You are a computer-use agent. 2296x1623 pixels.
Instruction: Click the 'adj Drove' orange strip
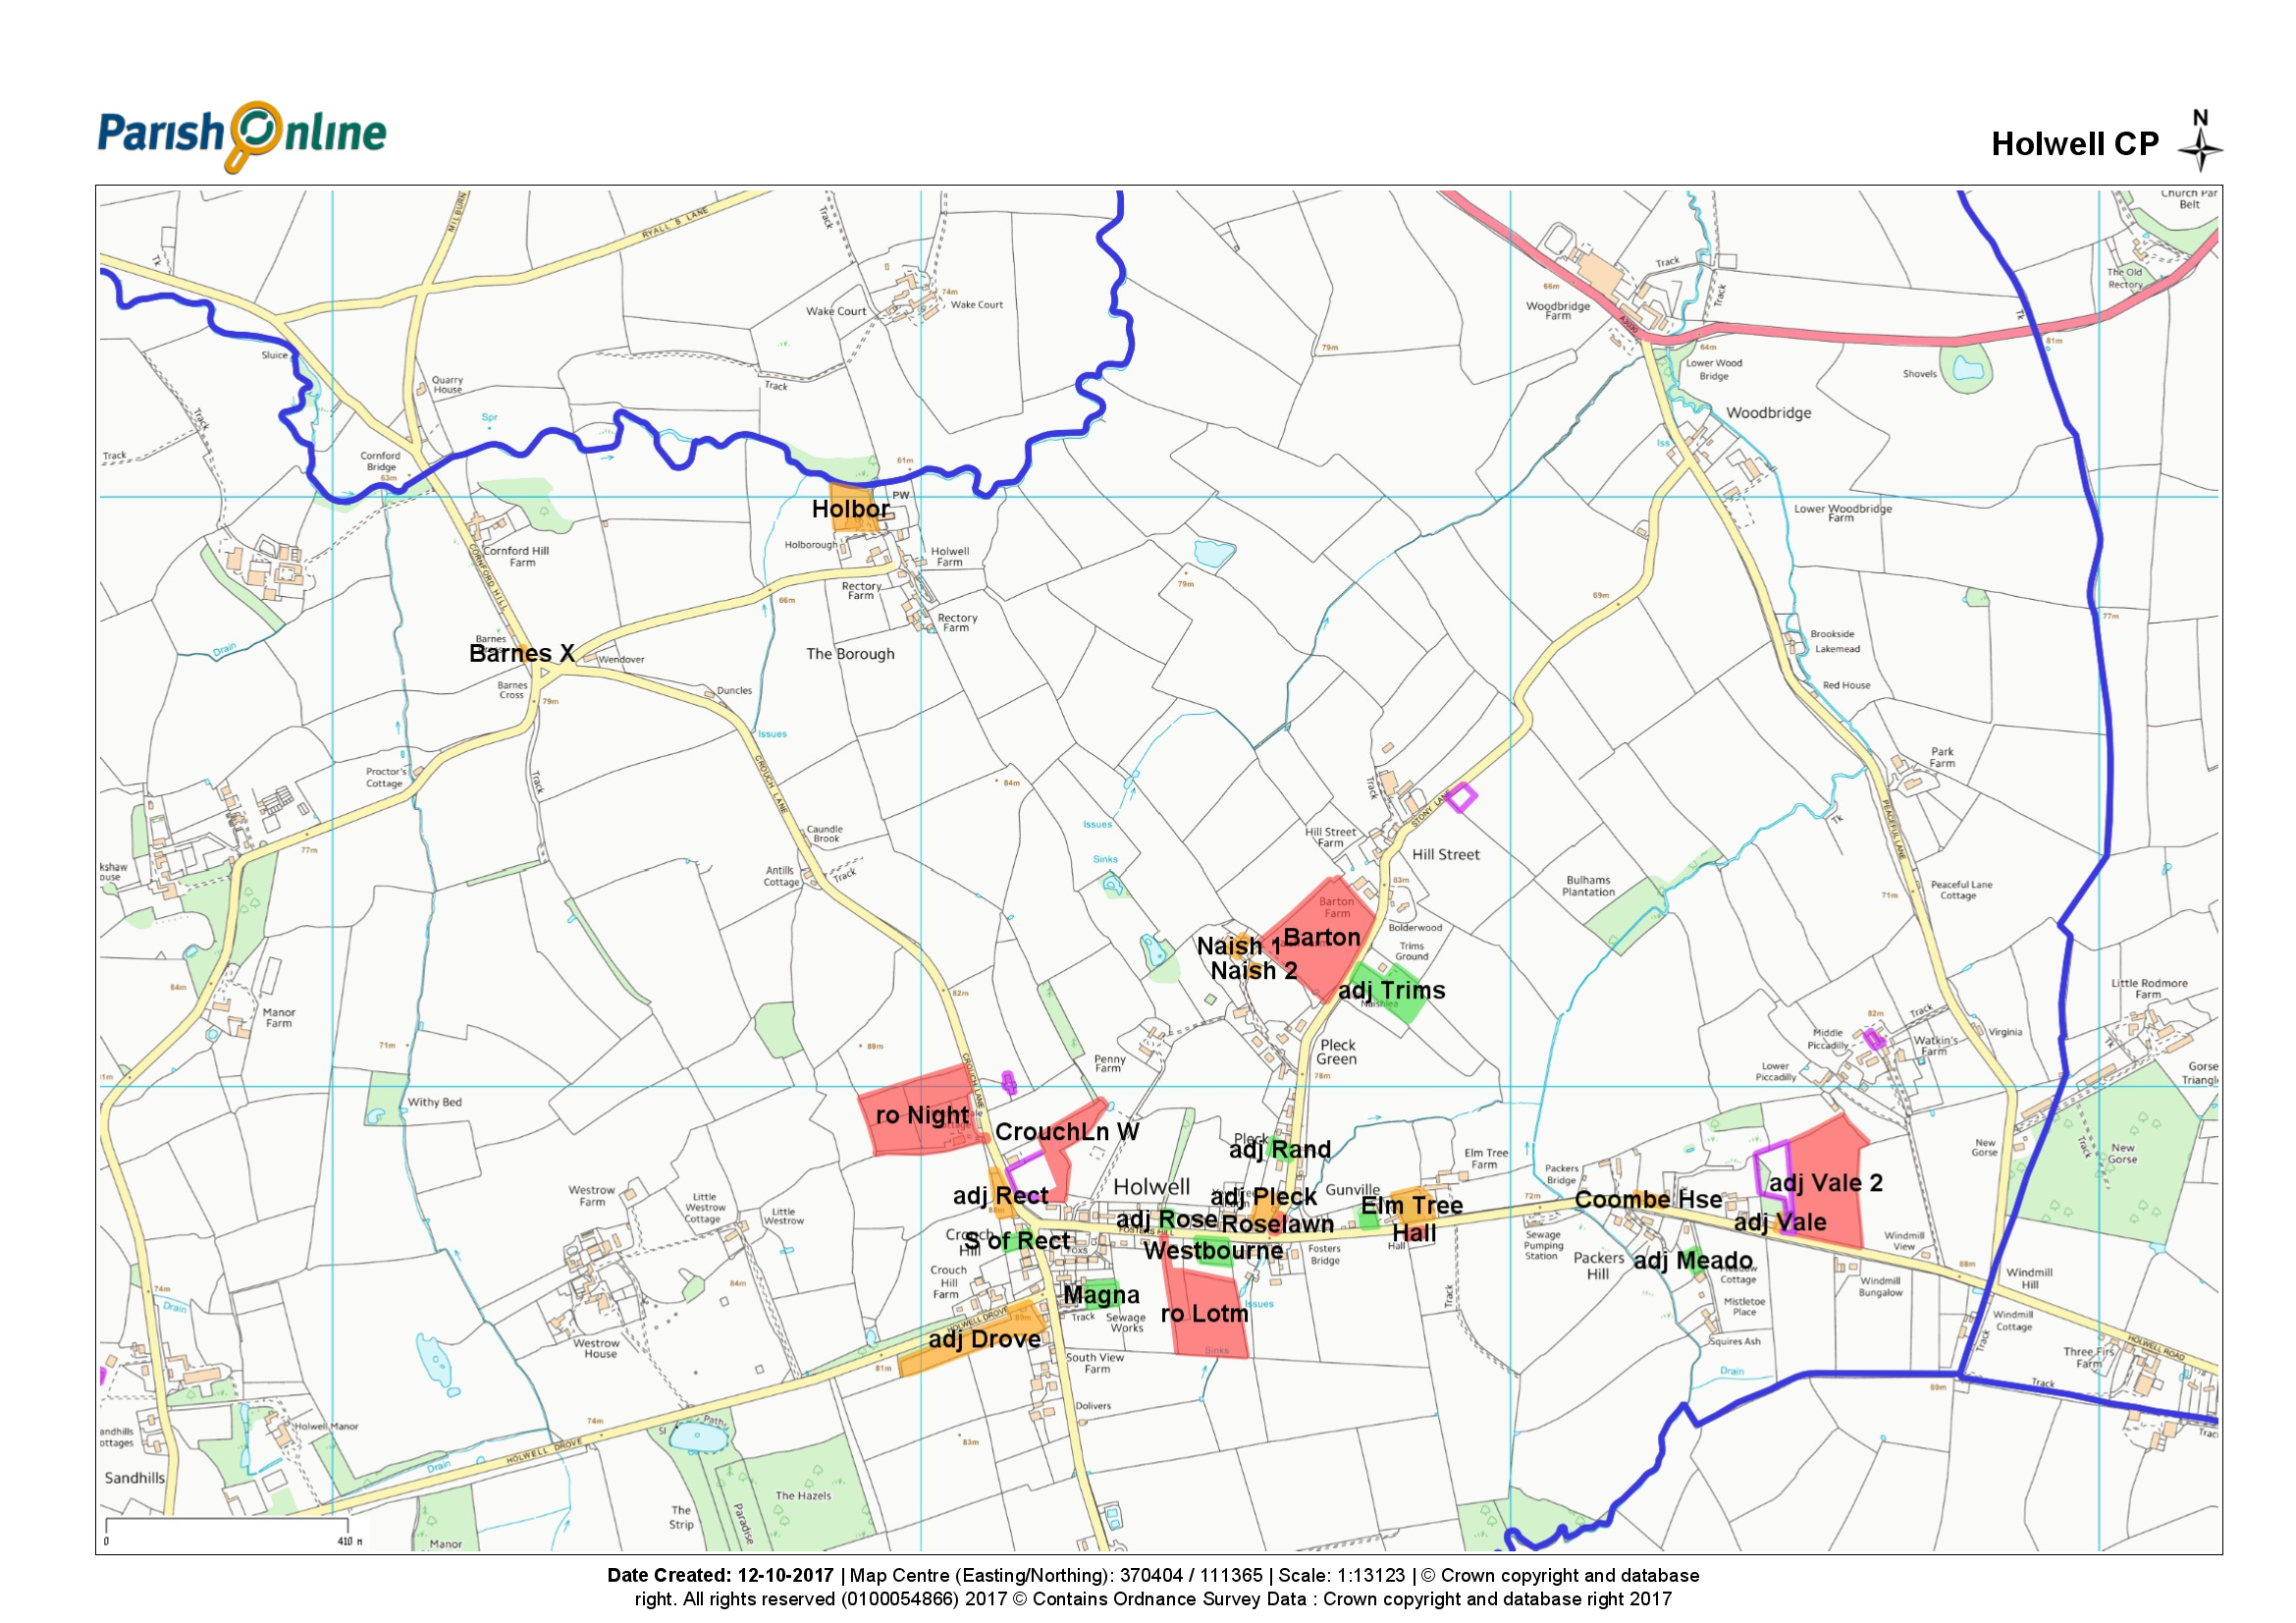click(975, 1339)
